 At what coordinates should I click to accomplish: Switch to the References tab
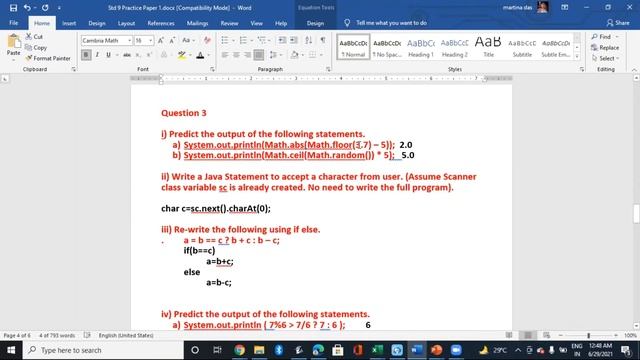click(161, 23)
